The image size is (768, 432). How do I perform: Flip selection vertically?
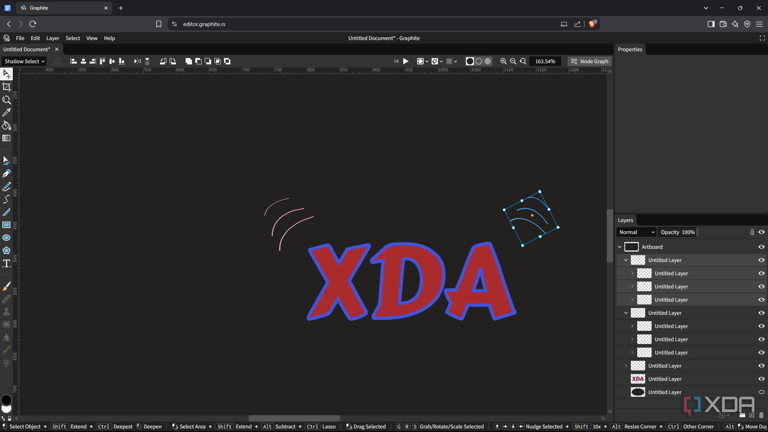147,61
